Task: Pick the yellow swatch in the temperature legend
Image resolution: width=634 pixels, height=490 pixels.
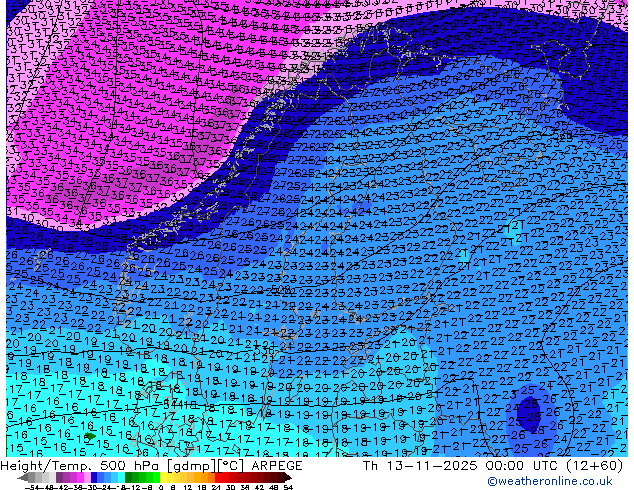Action: (164, 478)
